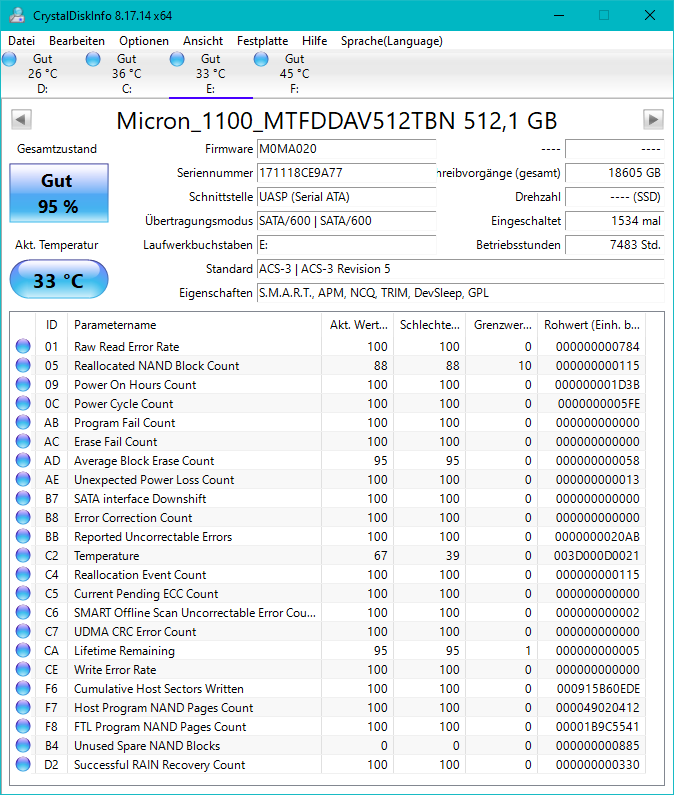Click status orb for Raw Read Error Rate
This screenshot has width=674, height=795.
tap(23, 346)
